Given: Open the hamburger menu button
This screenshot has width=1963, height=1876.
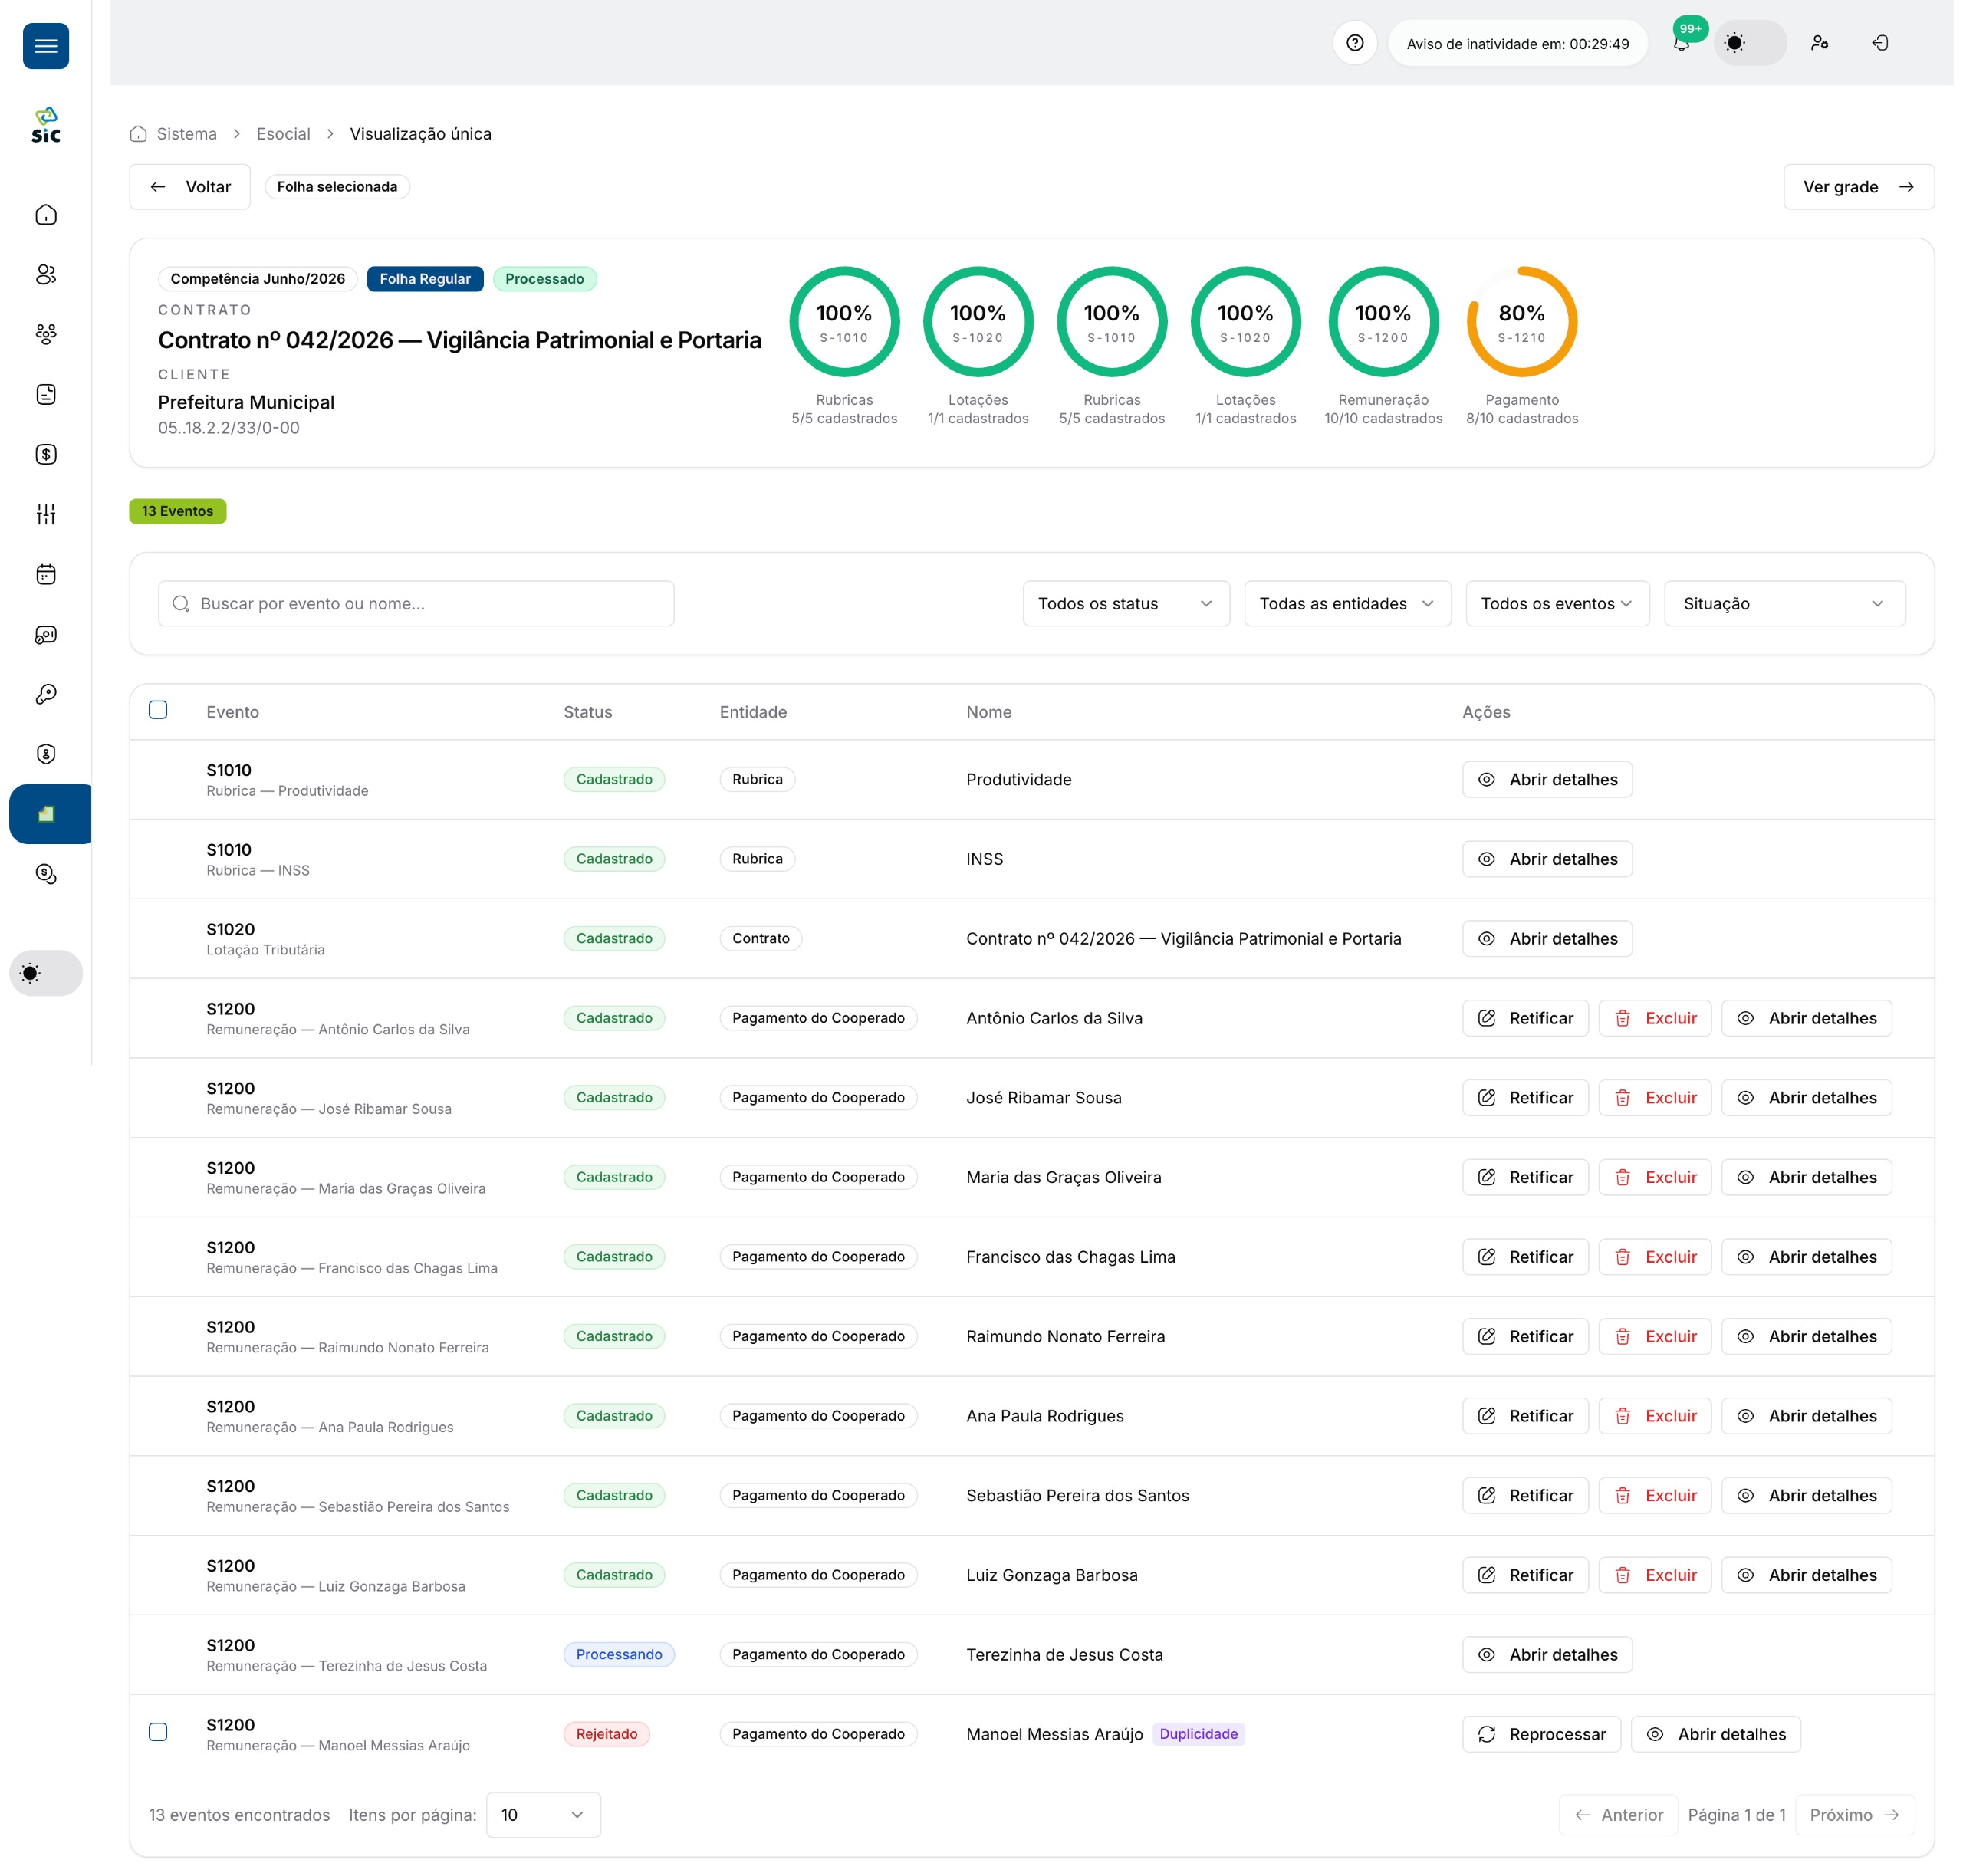Looking at the screenshot, I should click(46, 46).
